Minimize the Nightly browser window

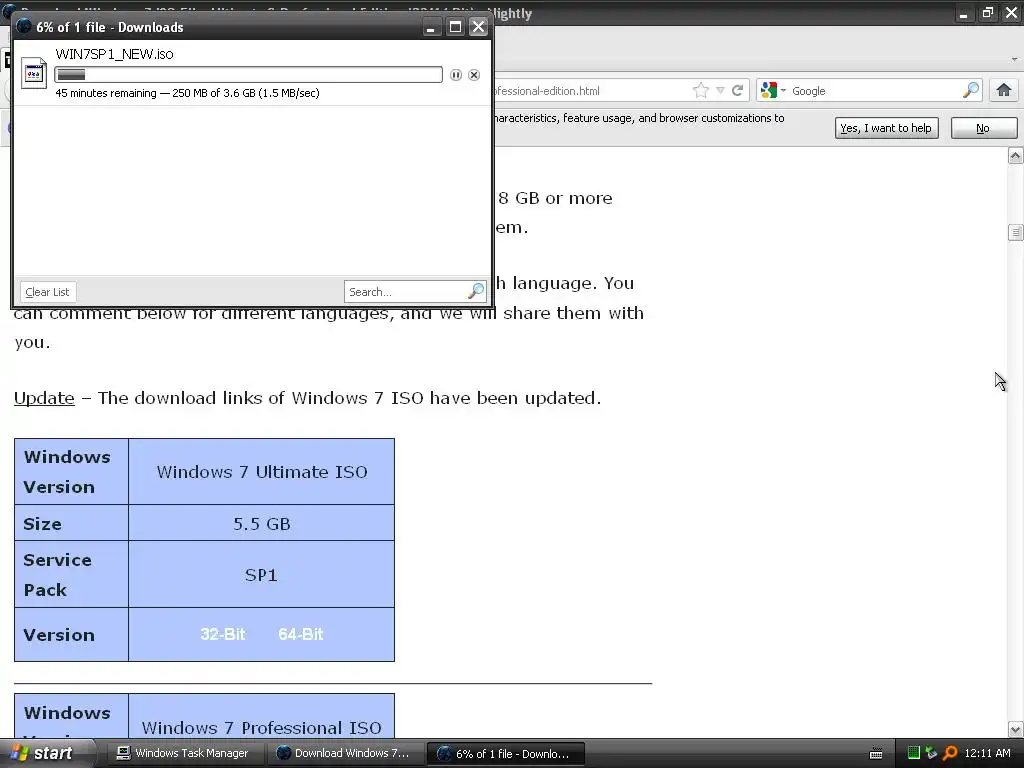point(963,13)
